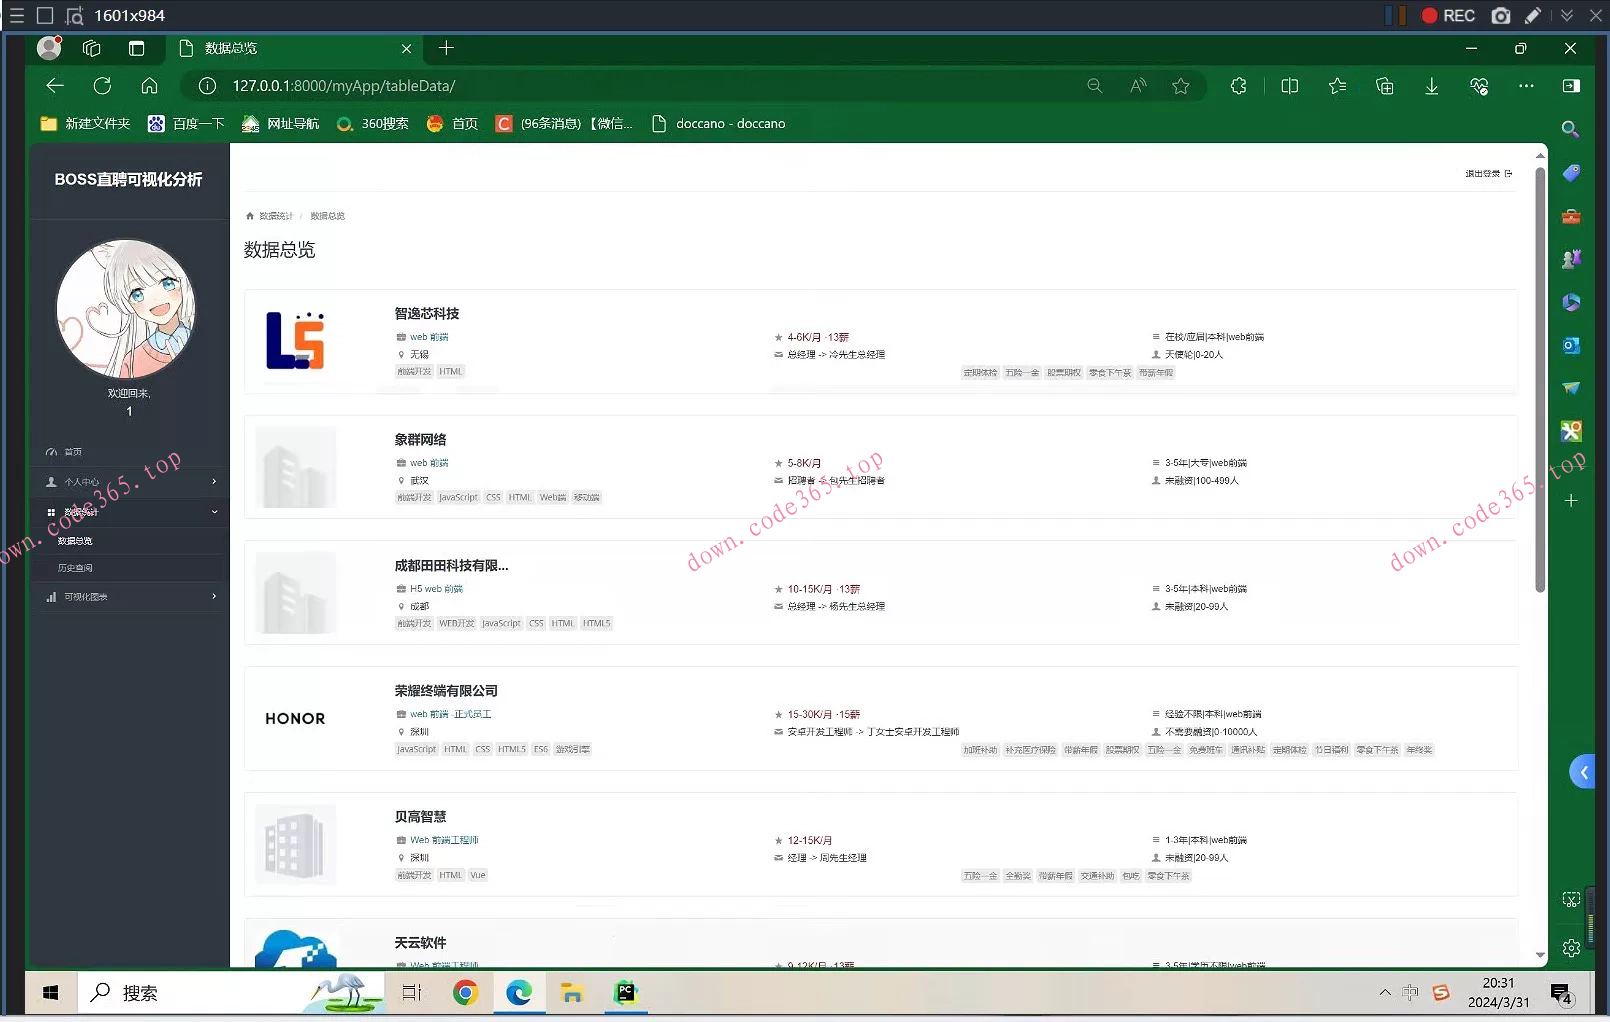
Task: Expand the 可视化图表 sidebar menu
Action: 130,597
